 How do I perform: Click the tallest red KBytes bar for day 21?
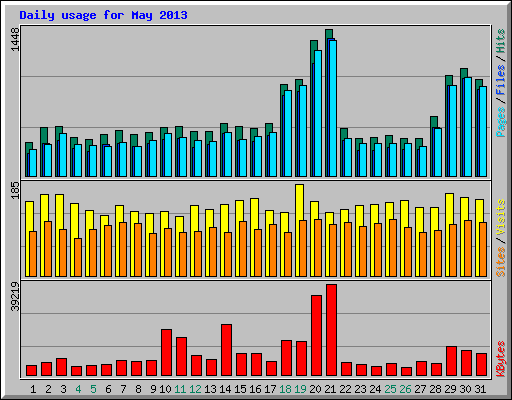click(x=331, y=330)
